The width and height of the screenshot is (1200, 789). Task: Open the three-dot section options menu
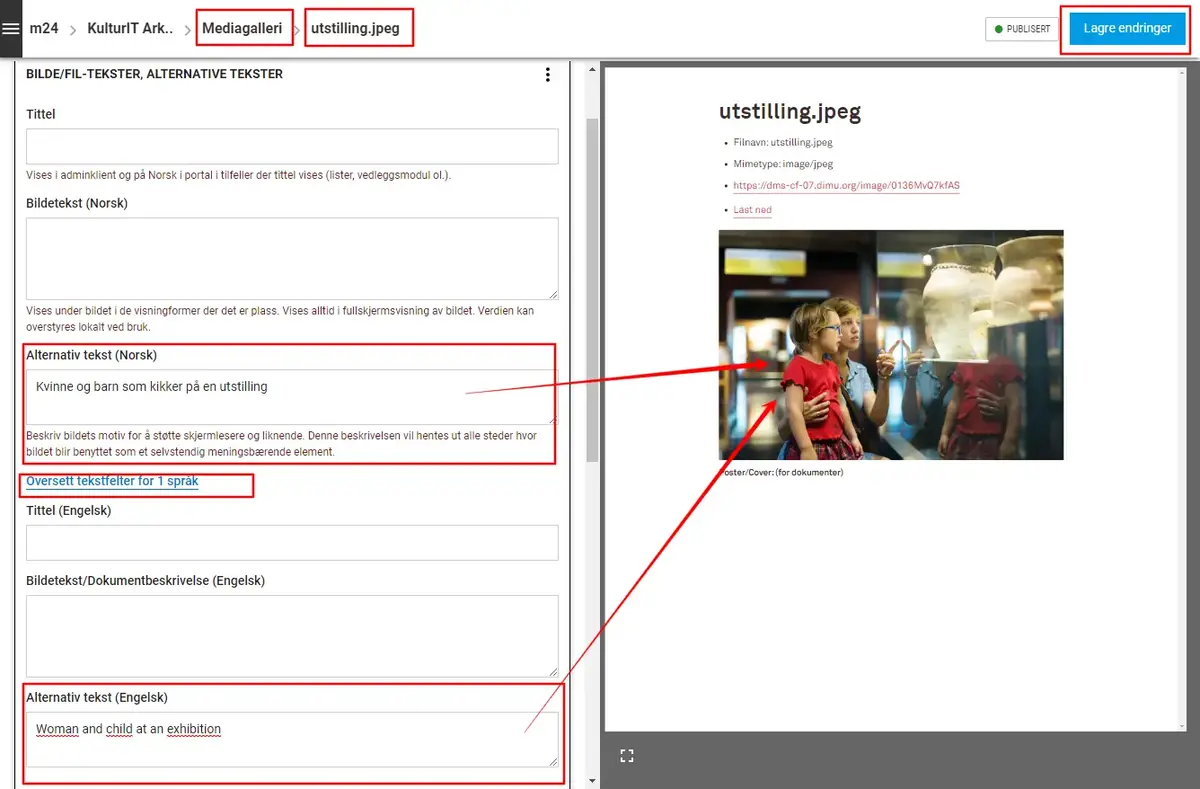click(x=547, y=75)
